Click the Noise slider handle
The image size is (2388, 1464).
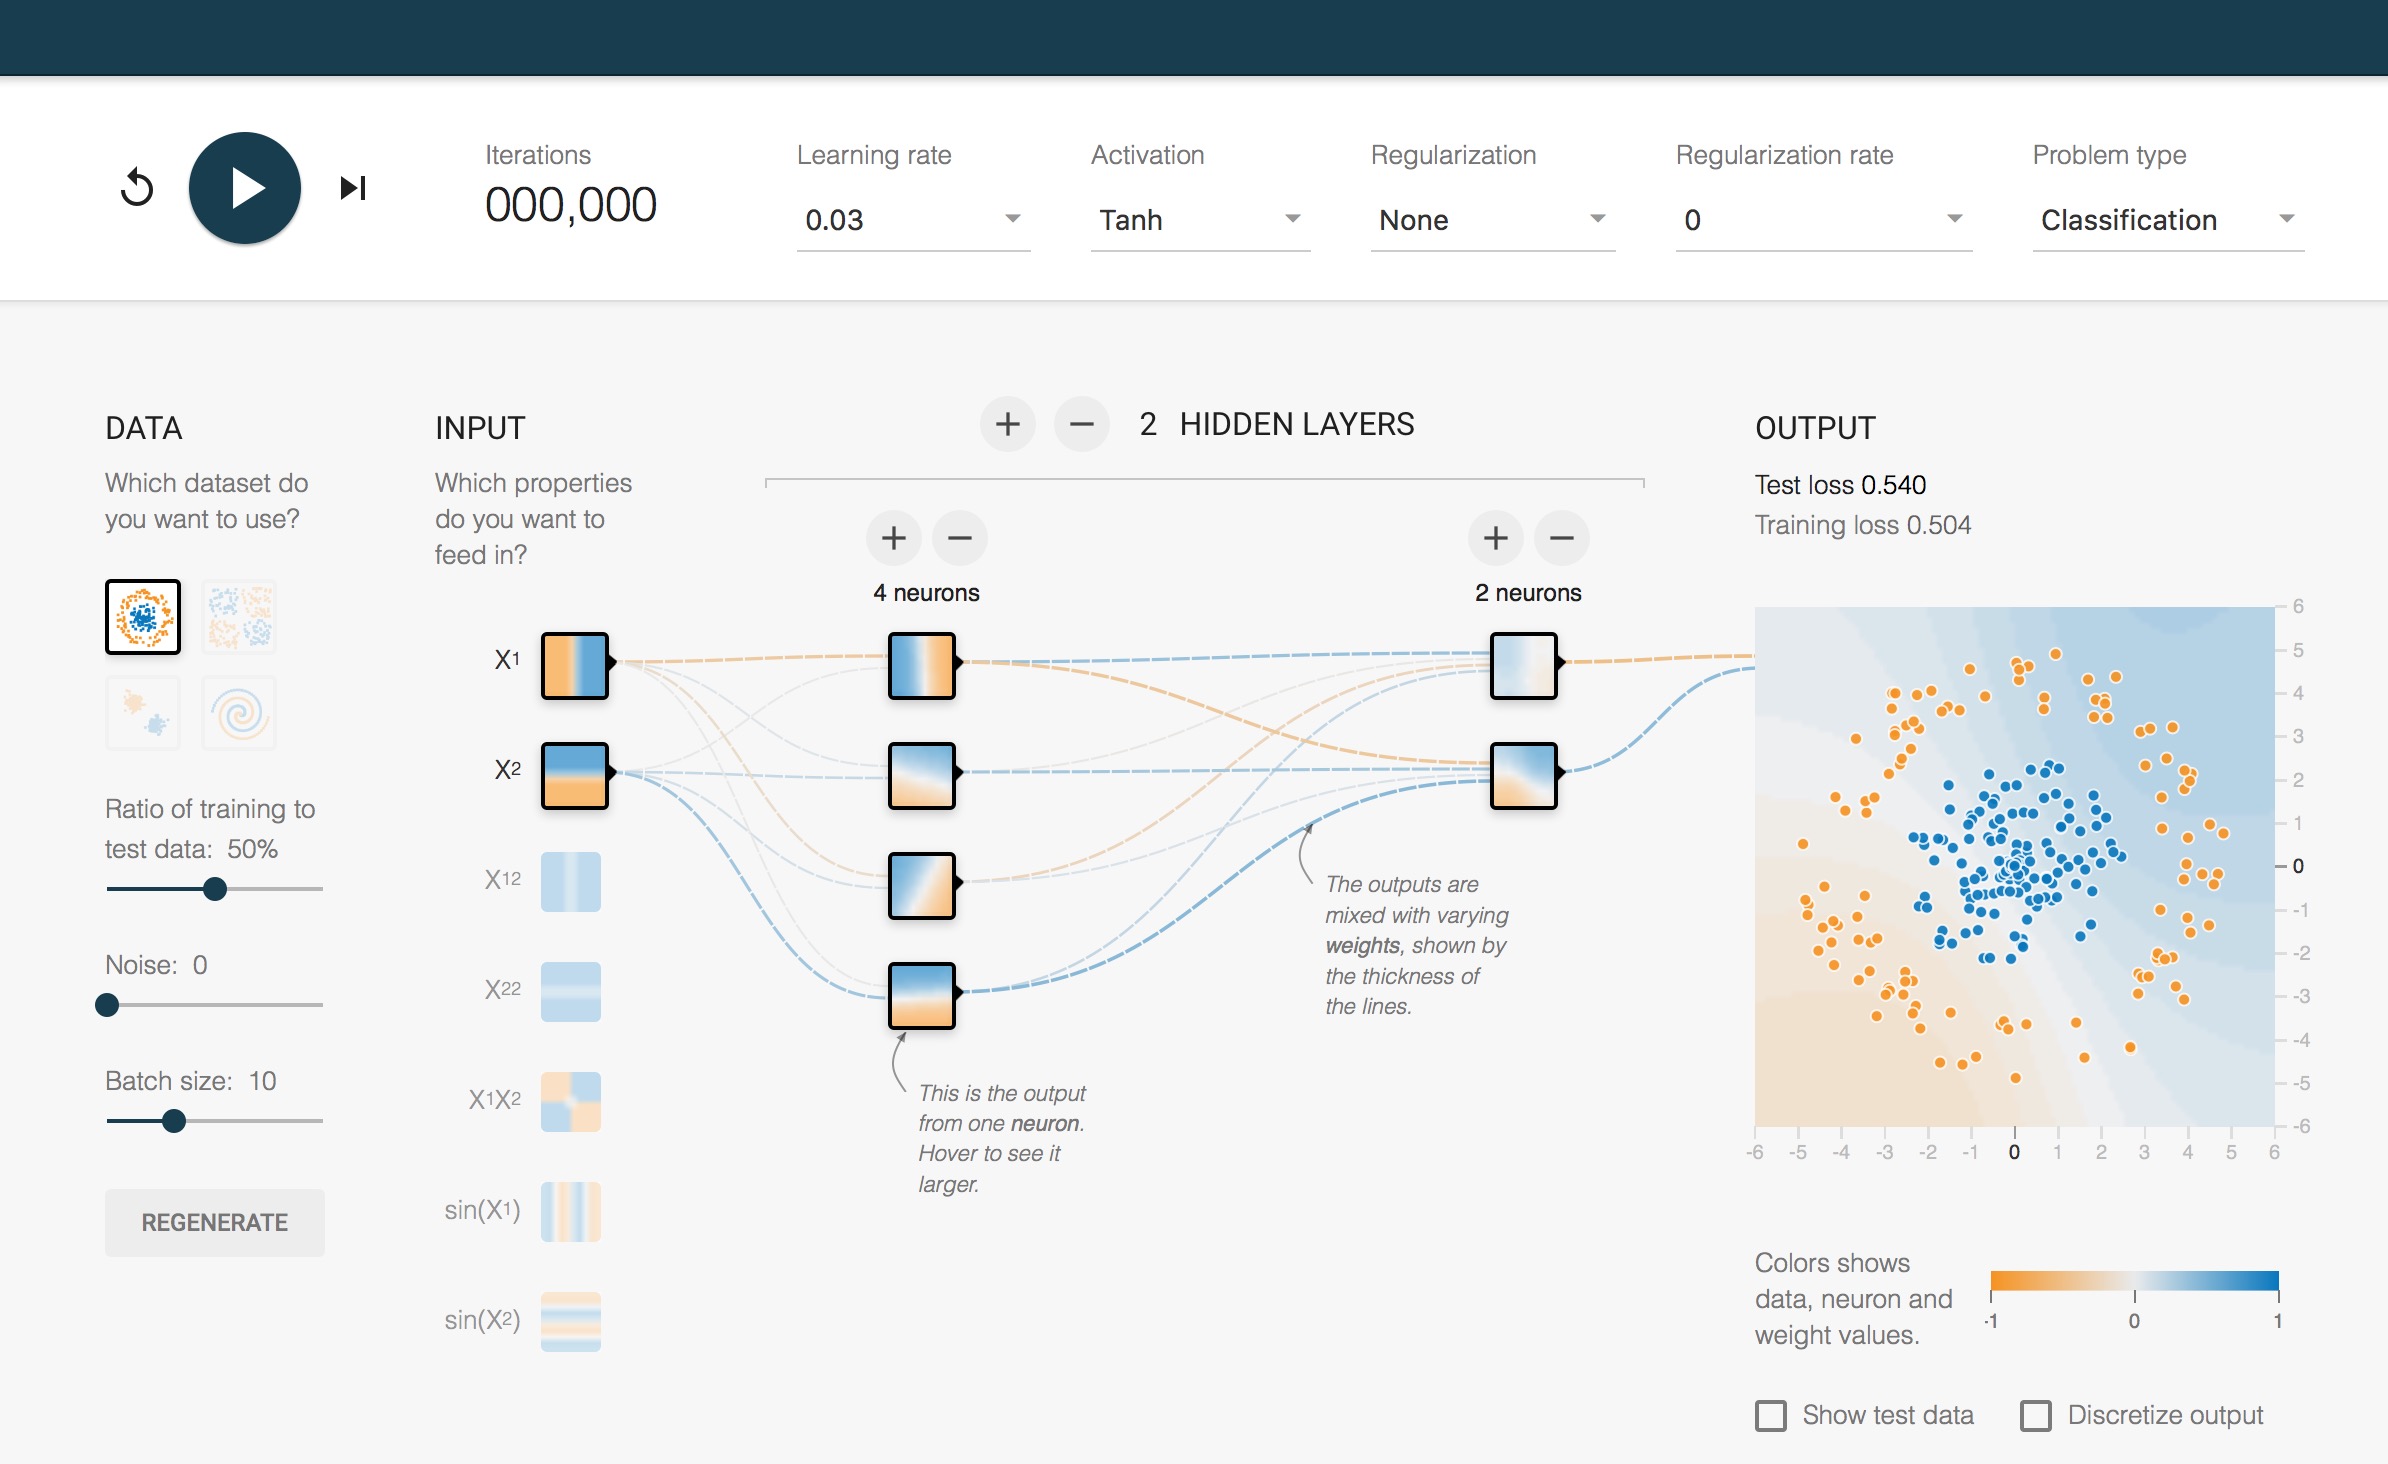107,1005
